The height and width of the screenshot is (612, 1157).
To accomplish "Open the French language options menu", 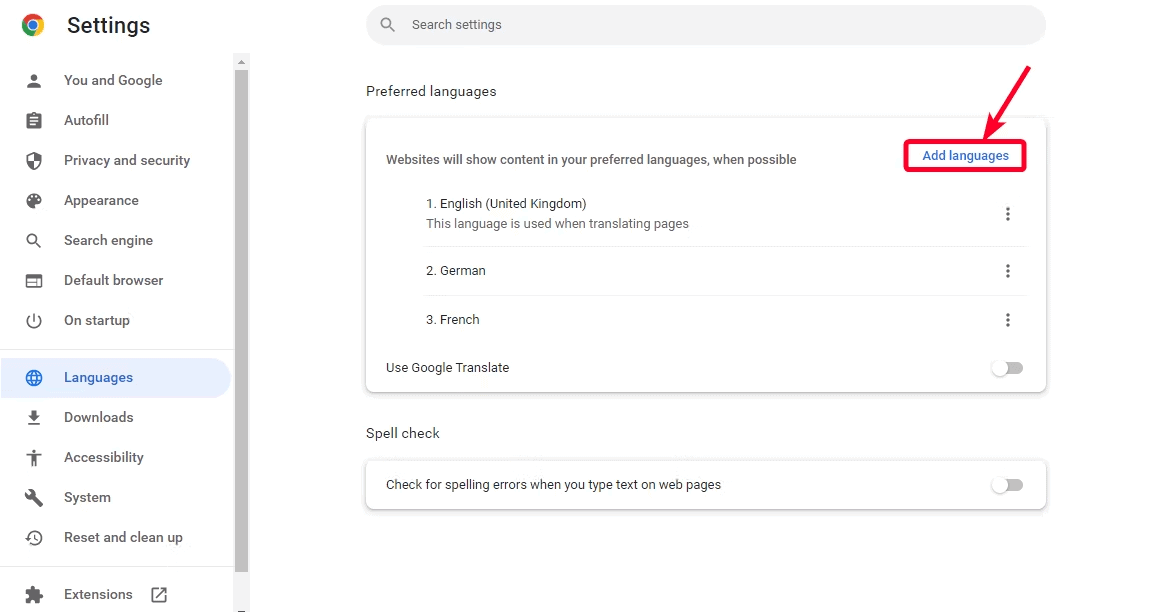I will 1008,319.
